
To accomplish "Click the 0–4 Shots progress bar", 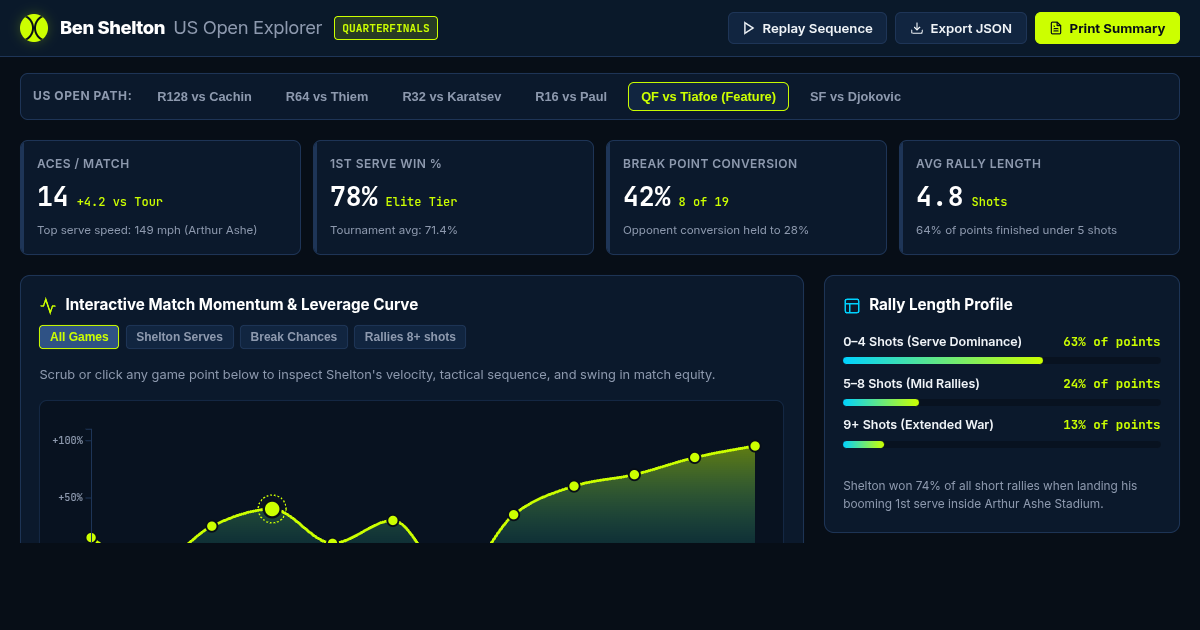I will 1002,360.
